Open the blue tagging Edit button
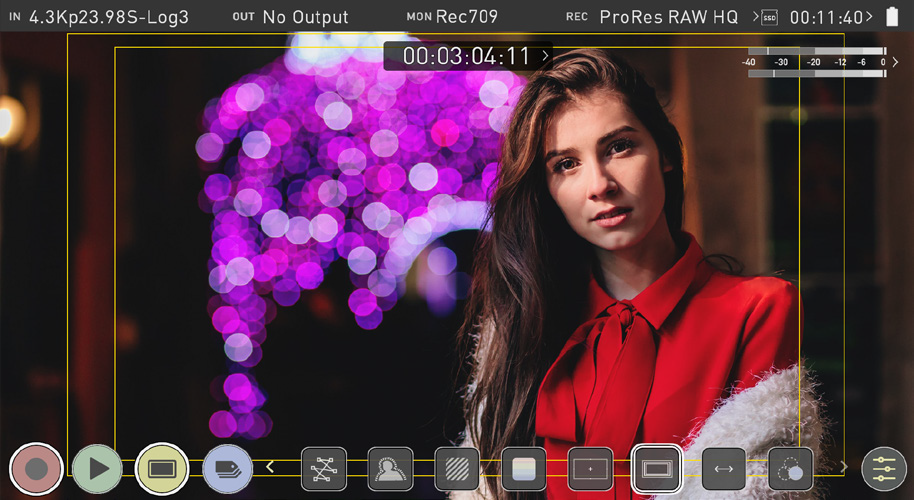914x500 pixels. (227, 468)
